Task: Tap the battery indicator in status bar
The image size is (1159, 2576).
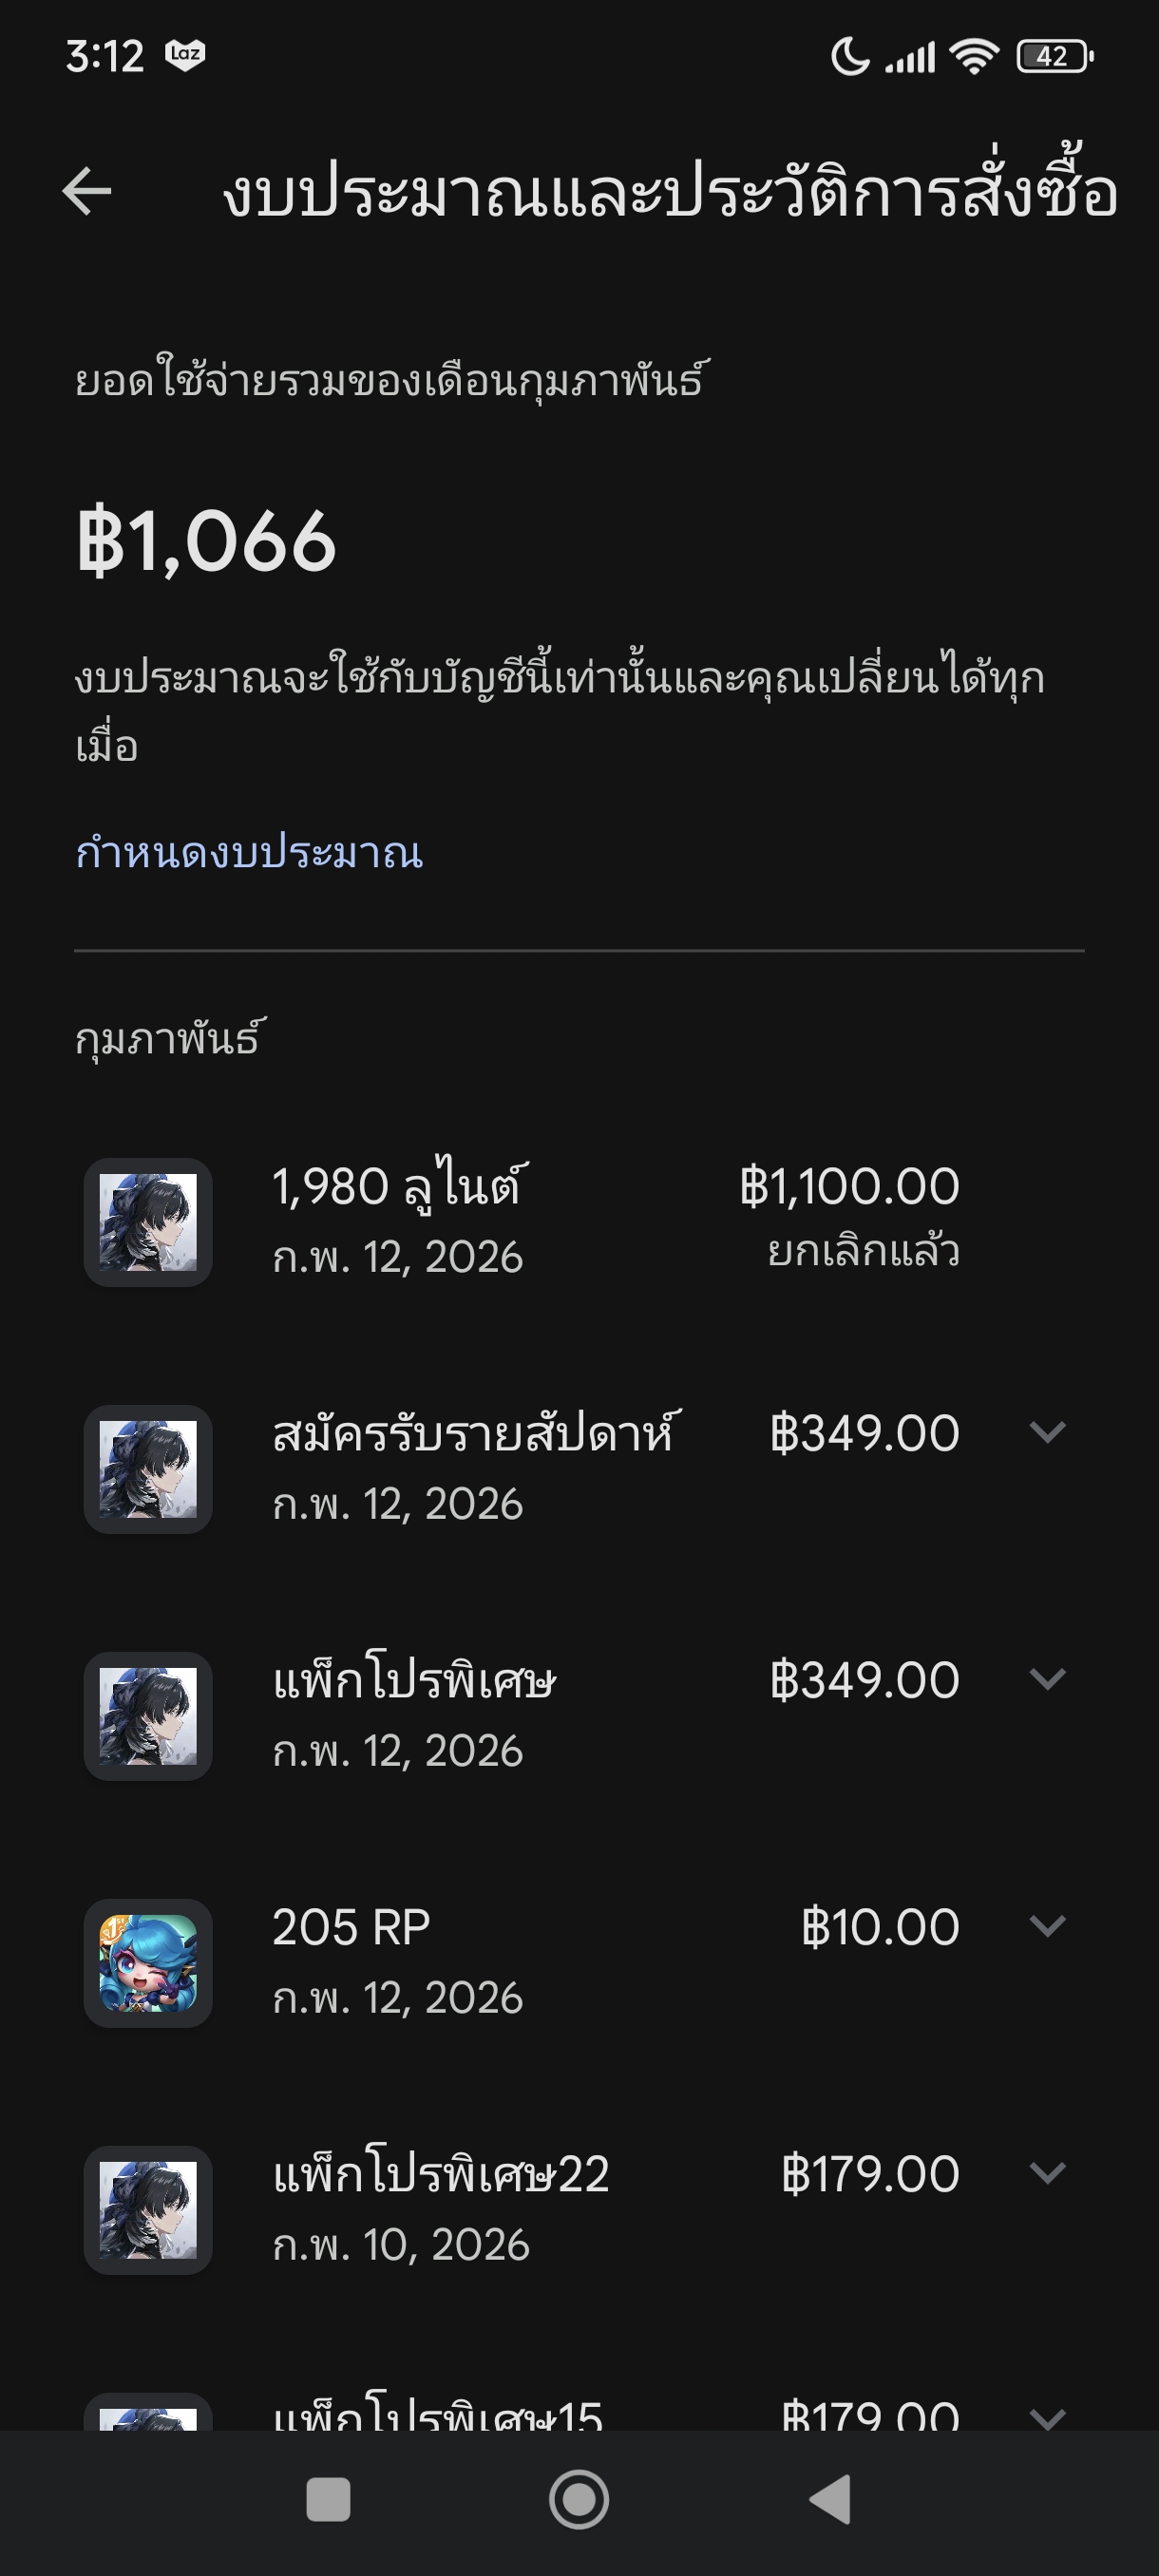Action: [1054, 57]
